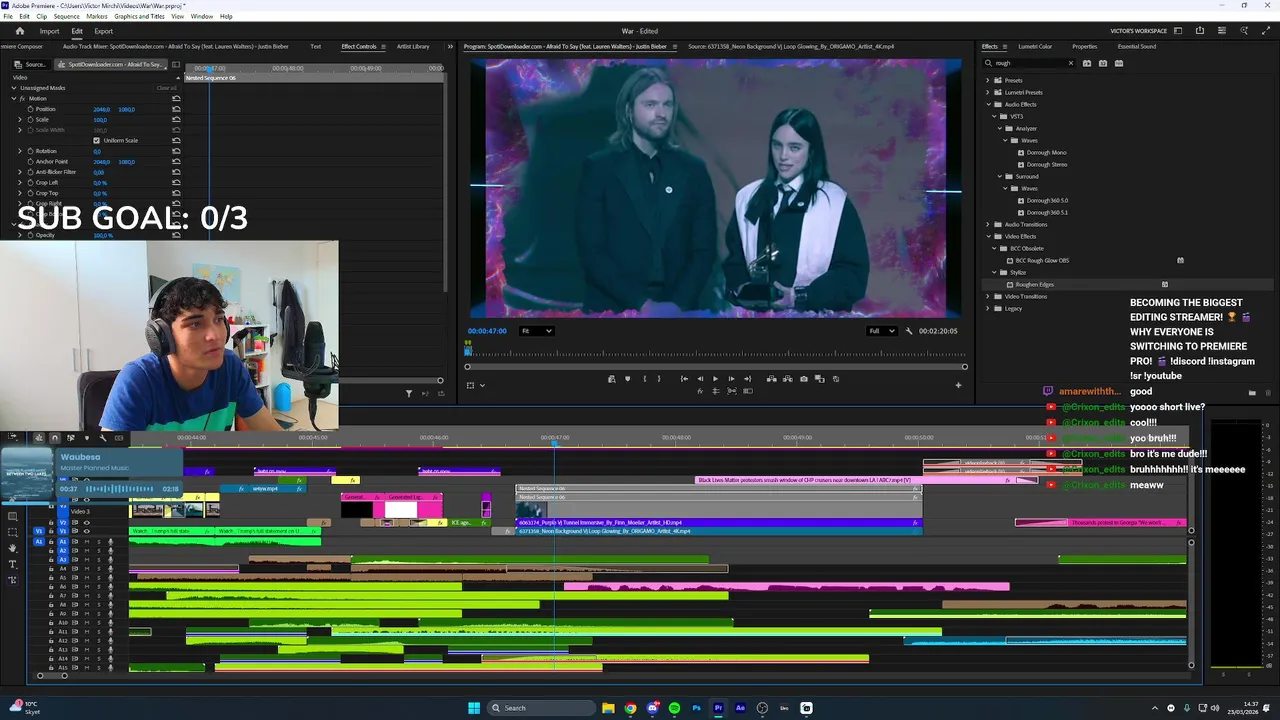The image size is (1280, 720).
Task: Open Chrome from the Windows taskbar
Action: [x=630, y=708]
